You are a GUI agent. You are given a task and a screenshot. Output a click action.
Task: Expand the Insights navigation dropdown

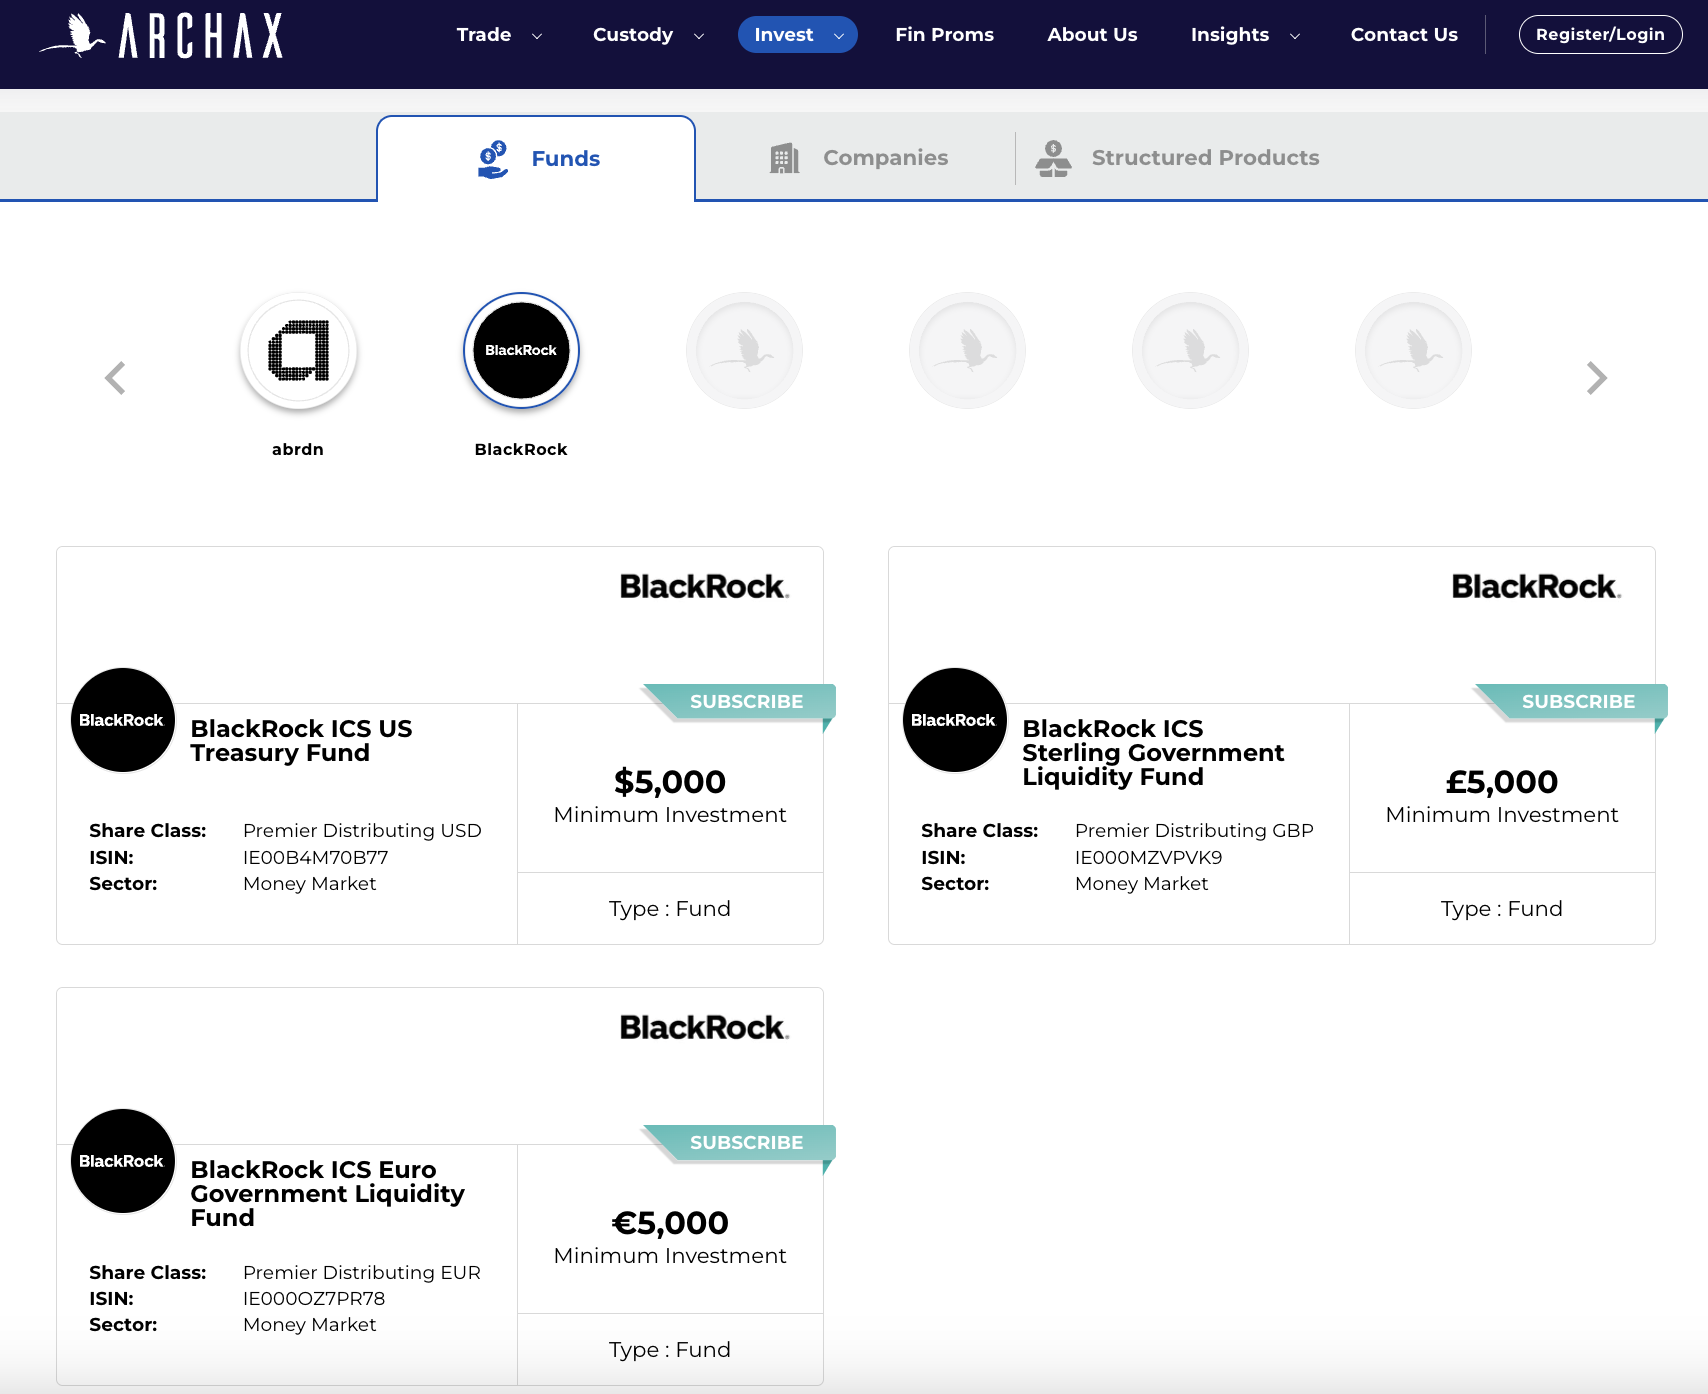click(1244, 35)
